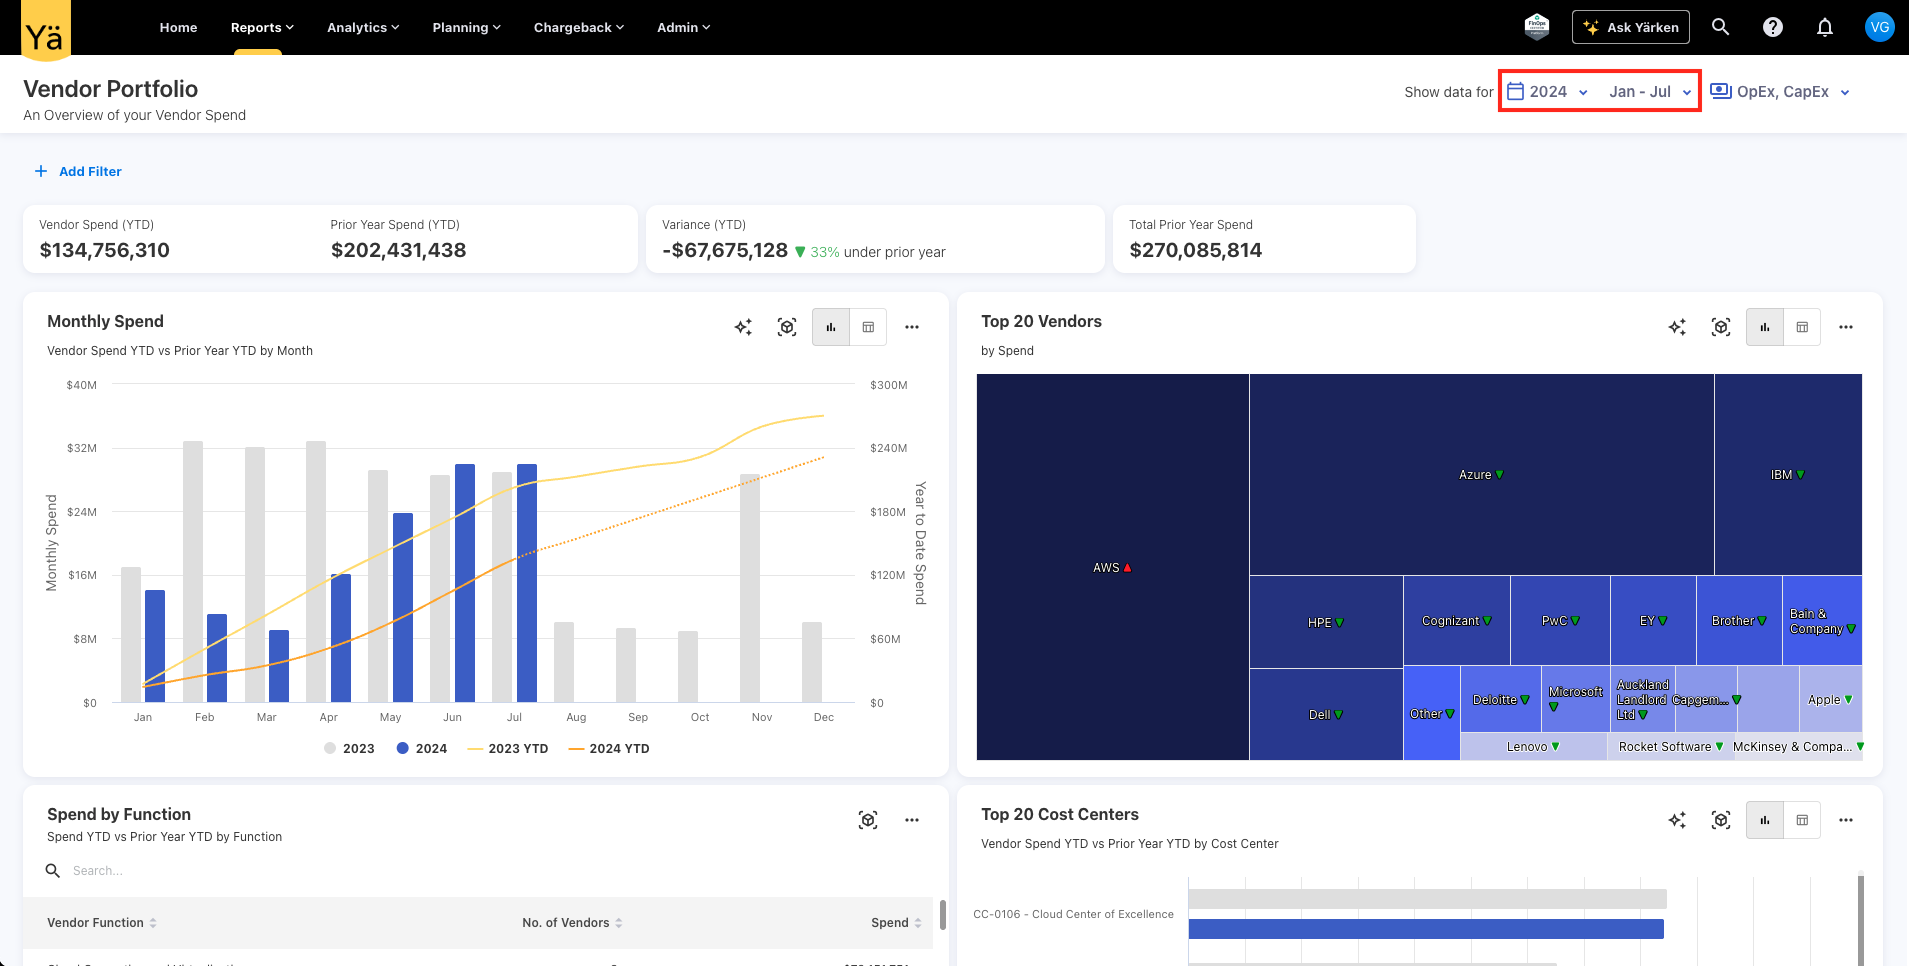1909x966 pixels.
Task: Open the OpEx, CapEx dropdown
Action: (1781, 92)
